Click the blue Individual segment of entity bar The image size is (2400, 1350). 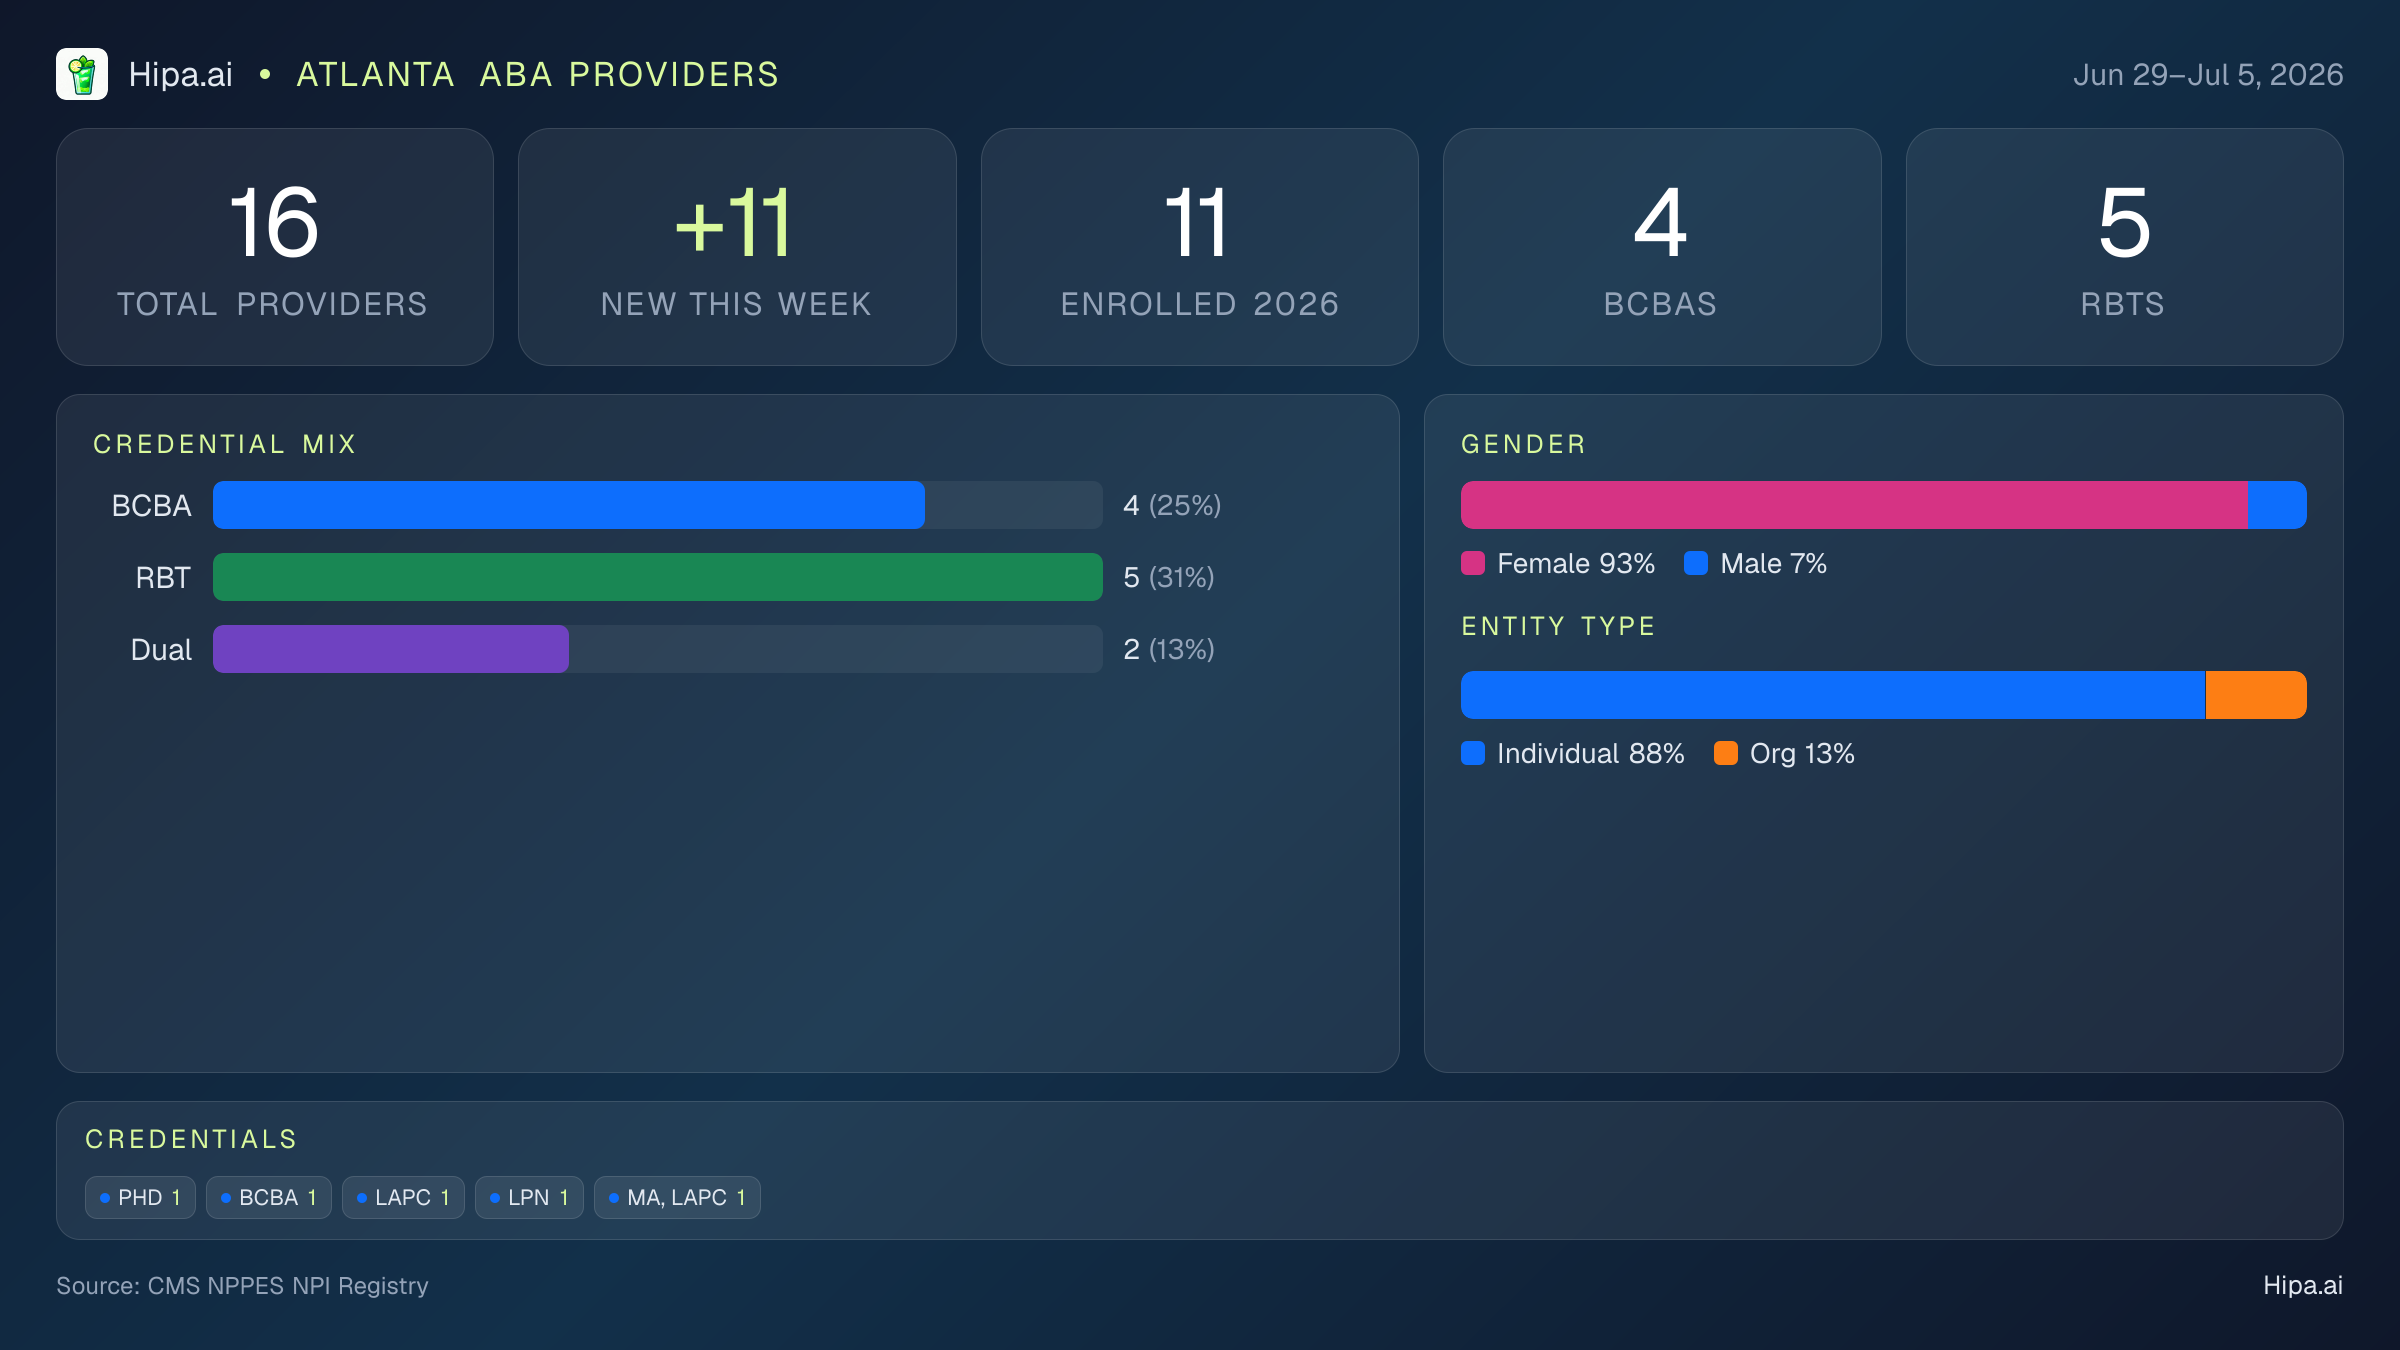(1833, 695)
